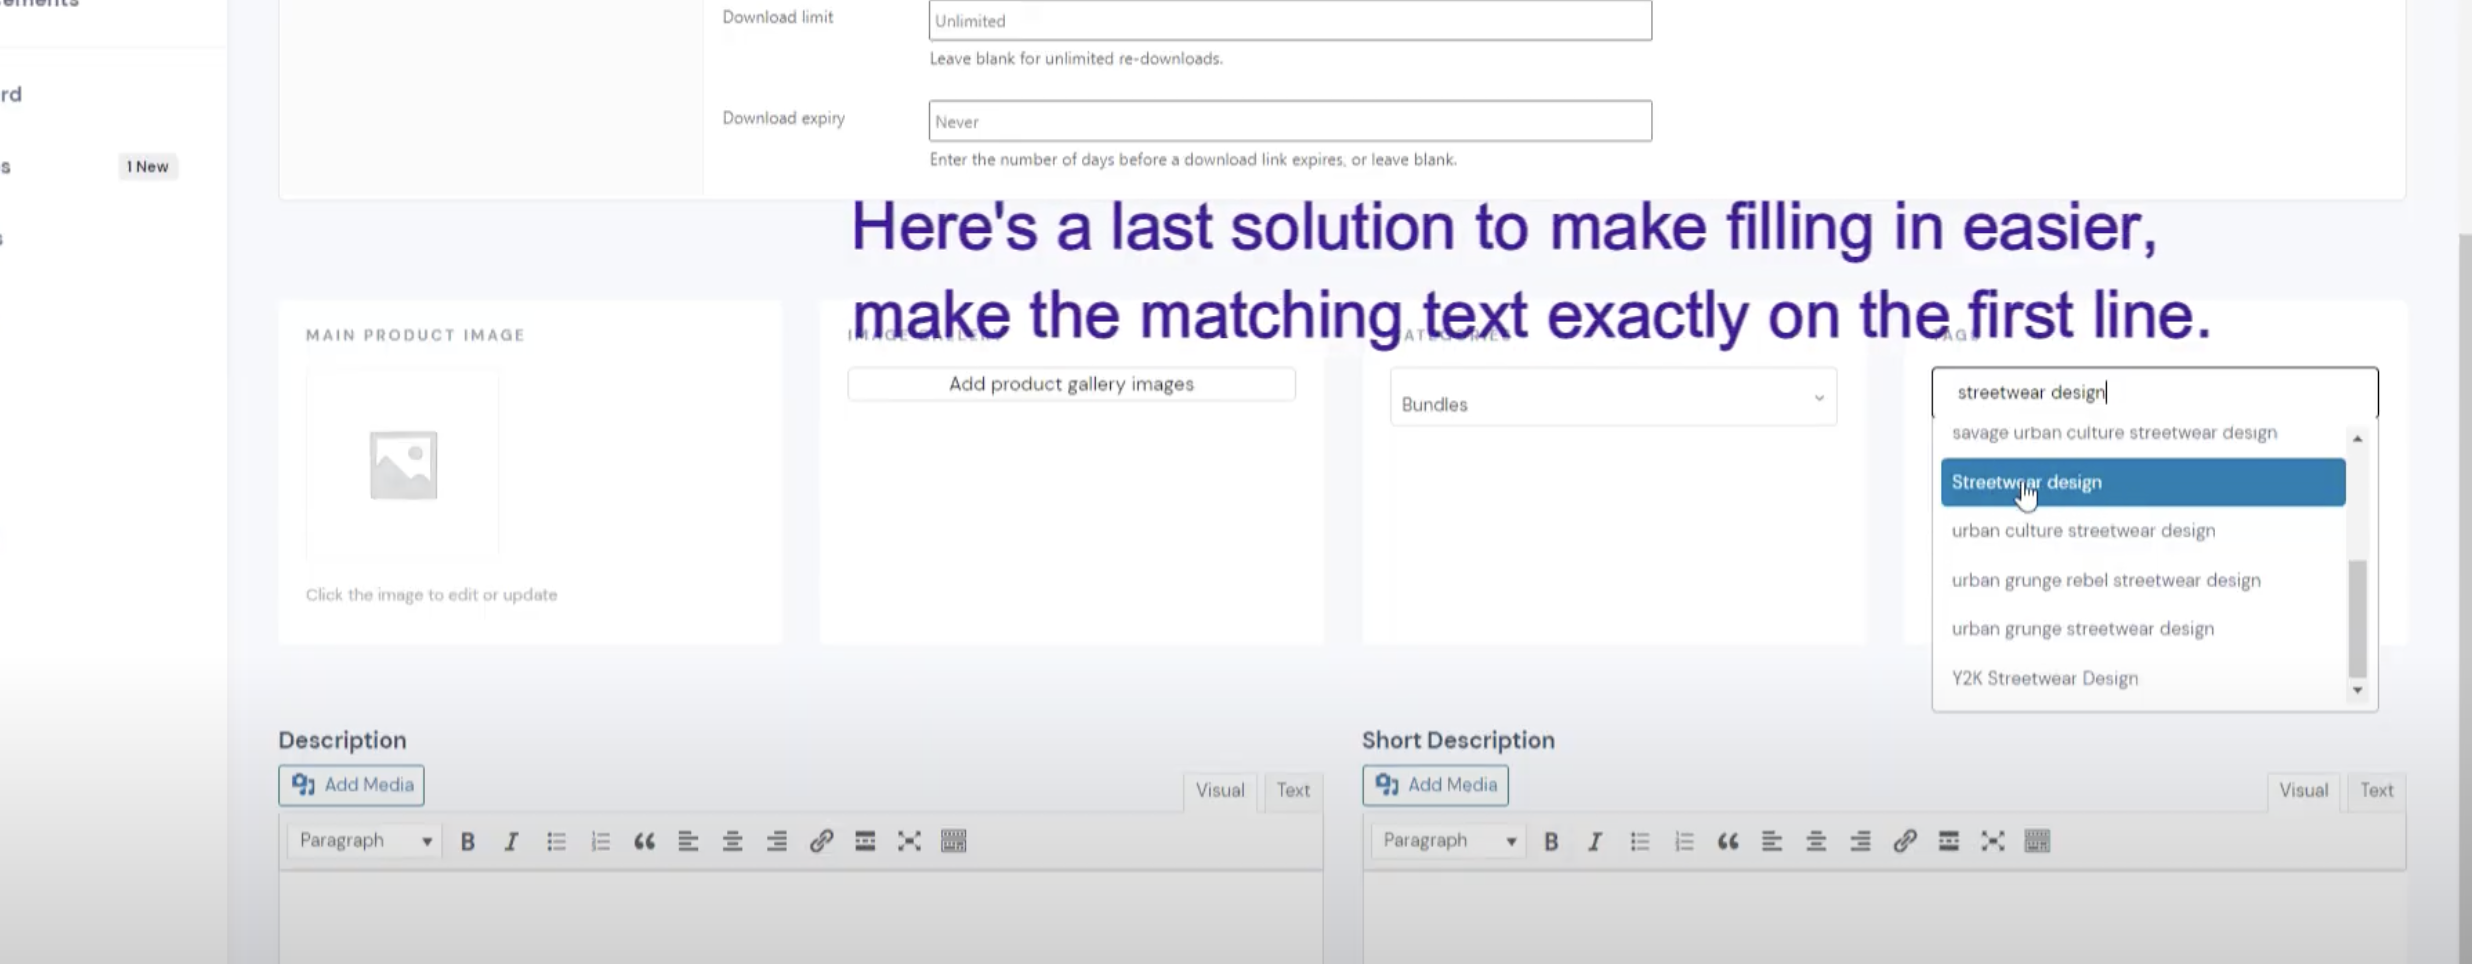Viewport: 2472px width, 964px height.
Task: Switch Description editor to Visual tab
Action: coord(1220,790)
